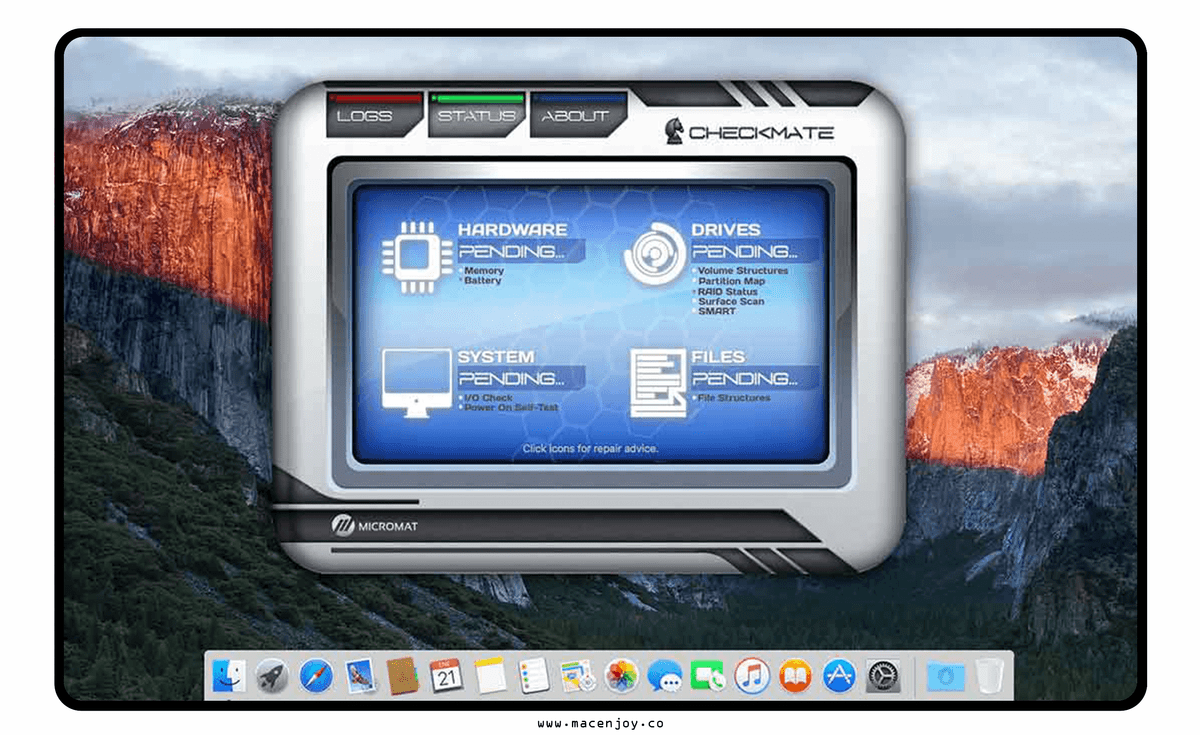The image size is (1200, 735).
Task: Select the FILES heading
Action: point(718,357)
